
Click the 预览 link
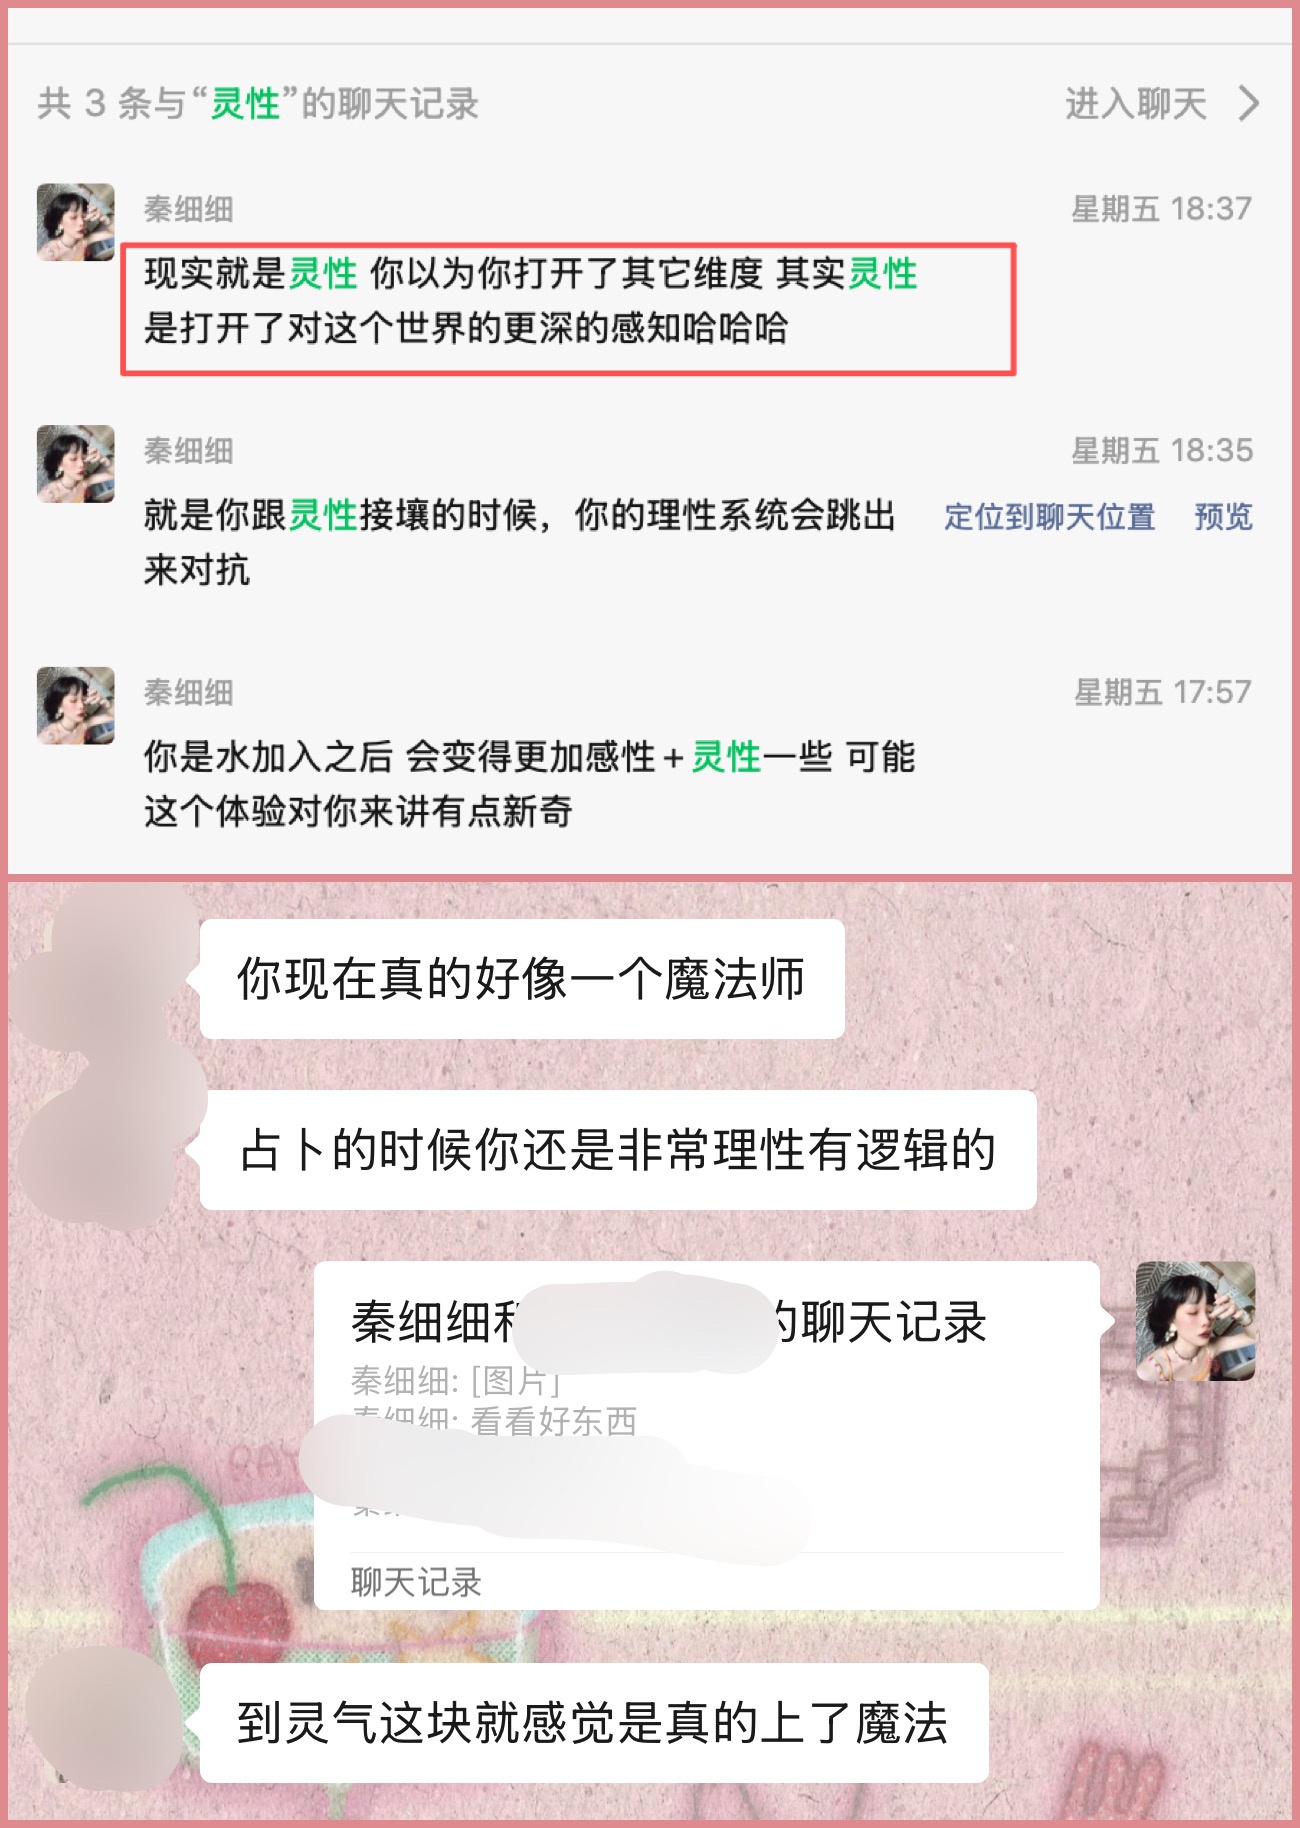(x=1223, y=517)
